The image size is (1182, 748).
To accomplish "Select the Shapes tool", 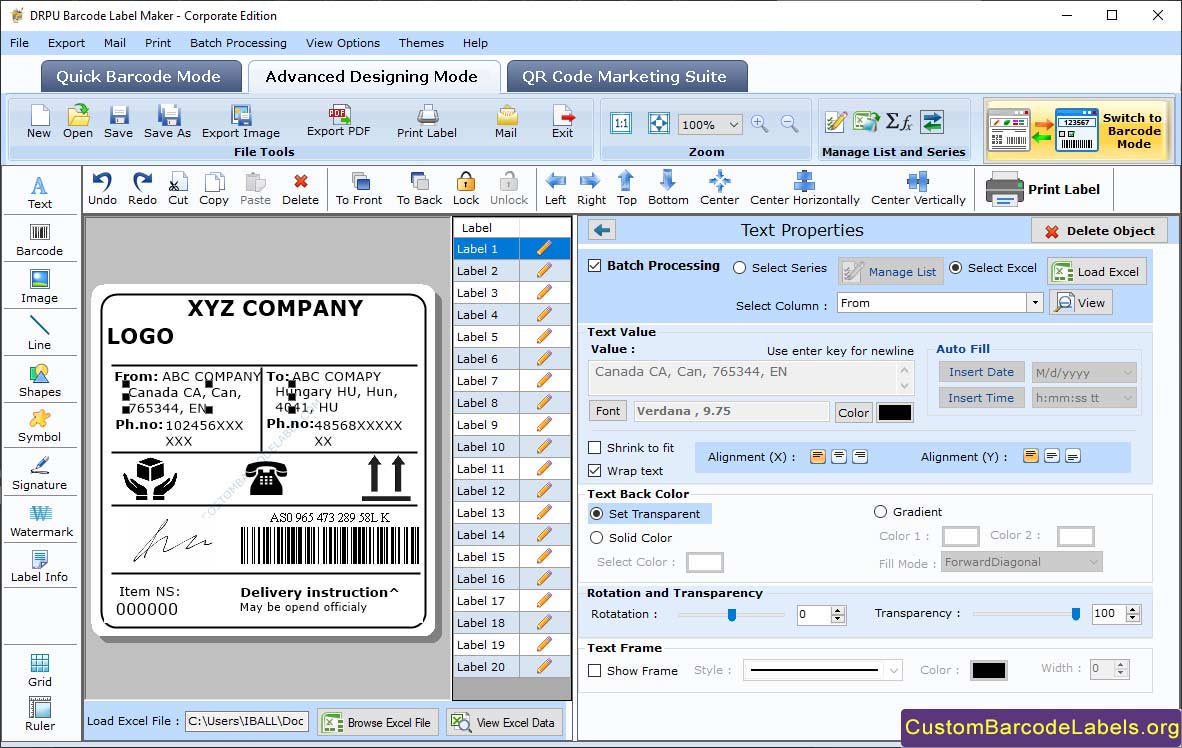I will 39,380.
